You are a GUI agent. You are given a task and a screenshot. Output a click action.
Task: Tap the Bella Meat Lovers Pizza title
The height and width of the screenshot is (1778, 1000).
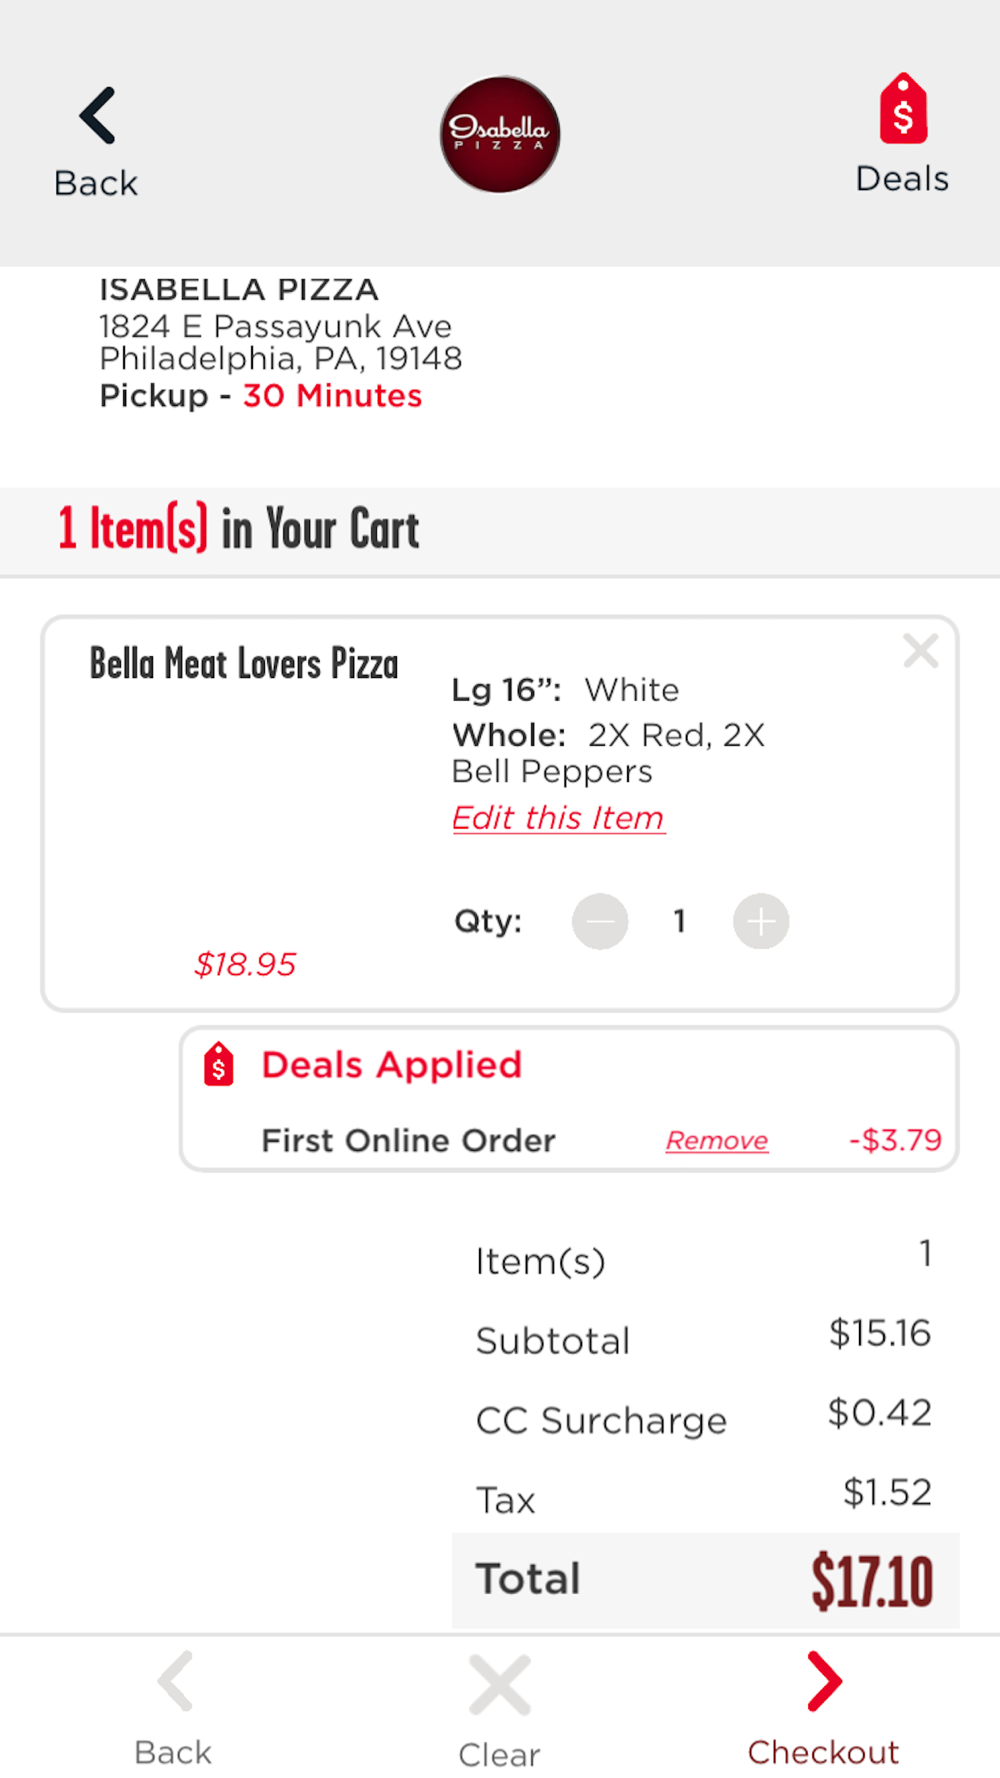click(x=244, y=664)
